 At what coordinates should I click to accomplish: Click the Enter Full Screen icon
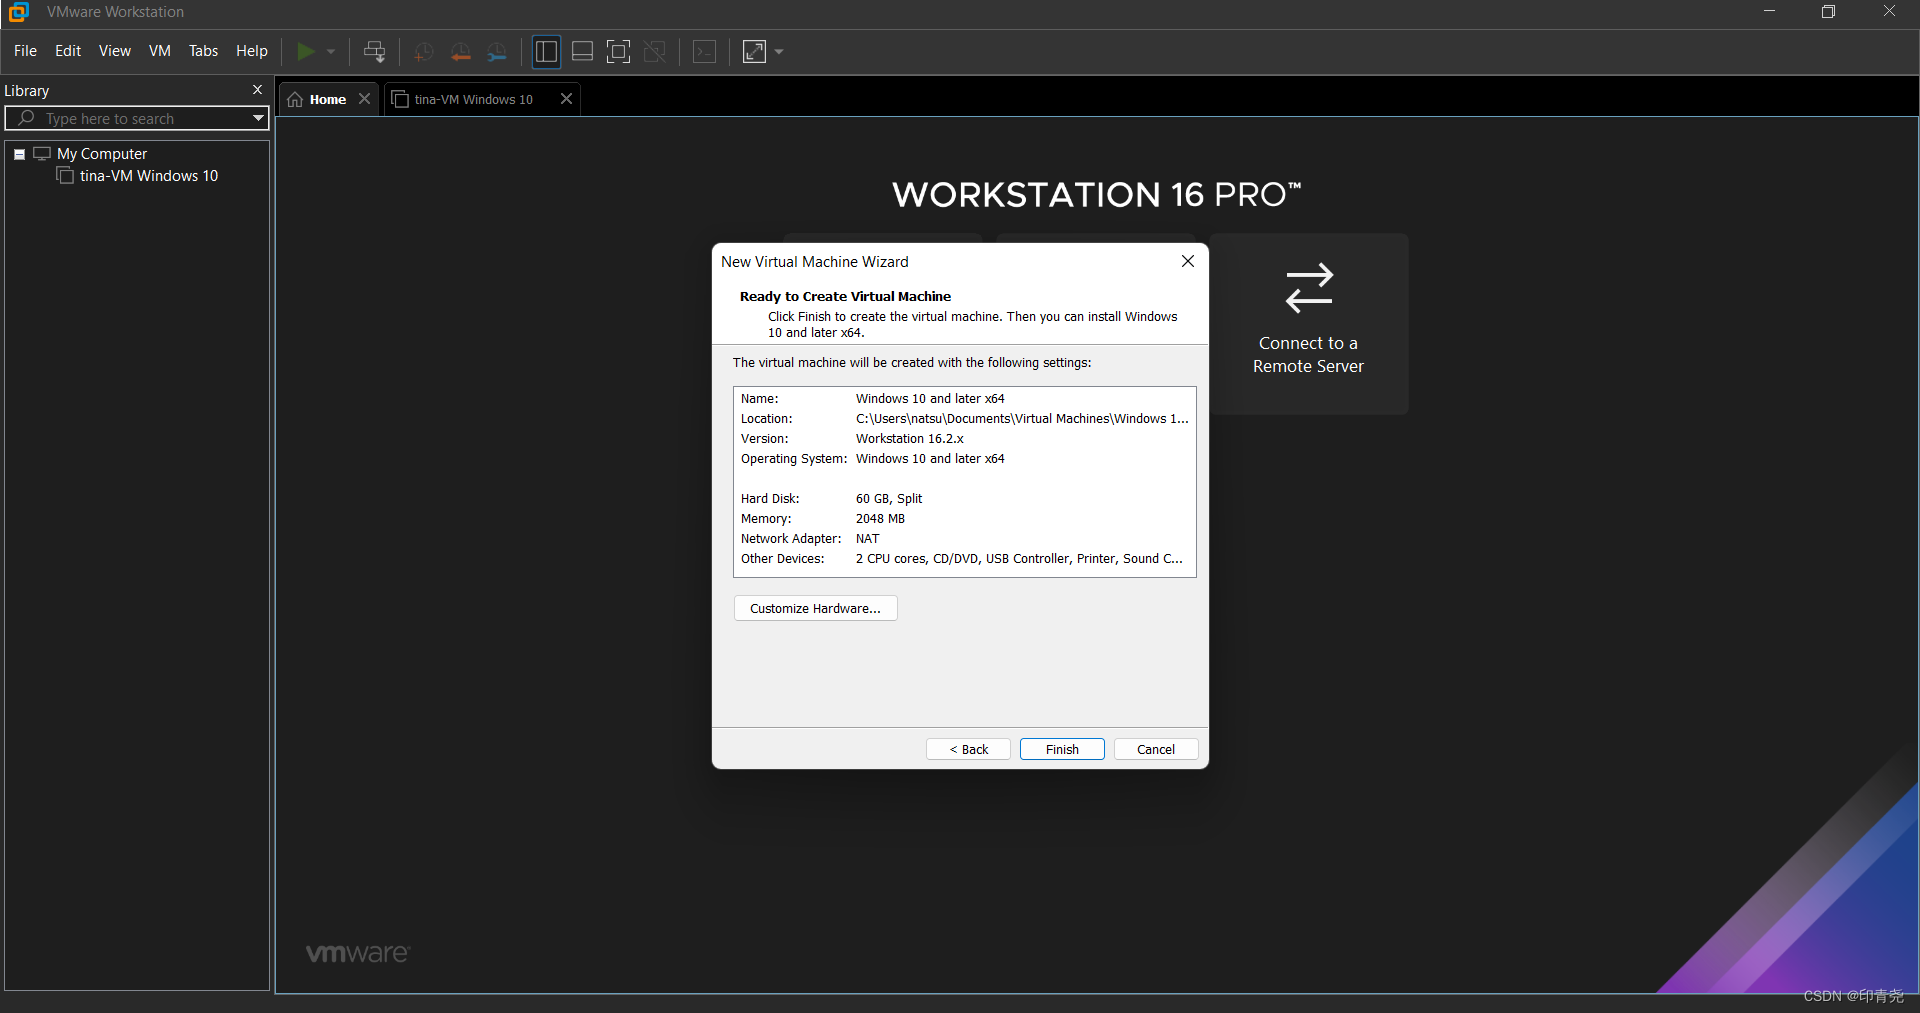[619, 52]
